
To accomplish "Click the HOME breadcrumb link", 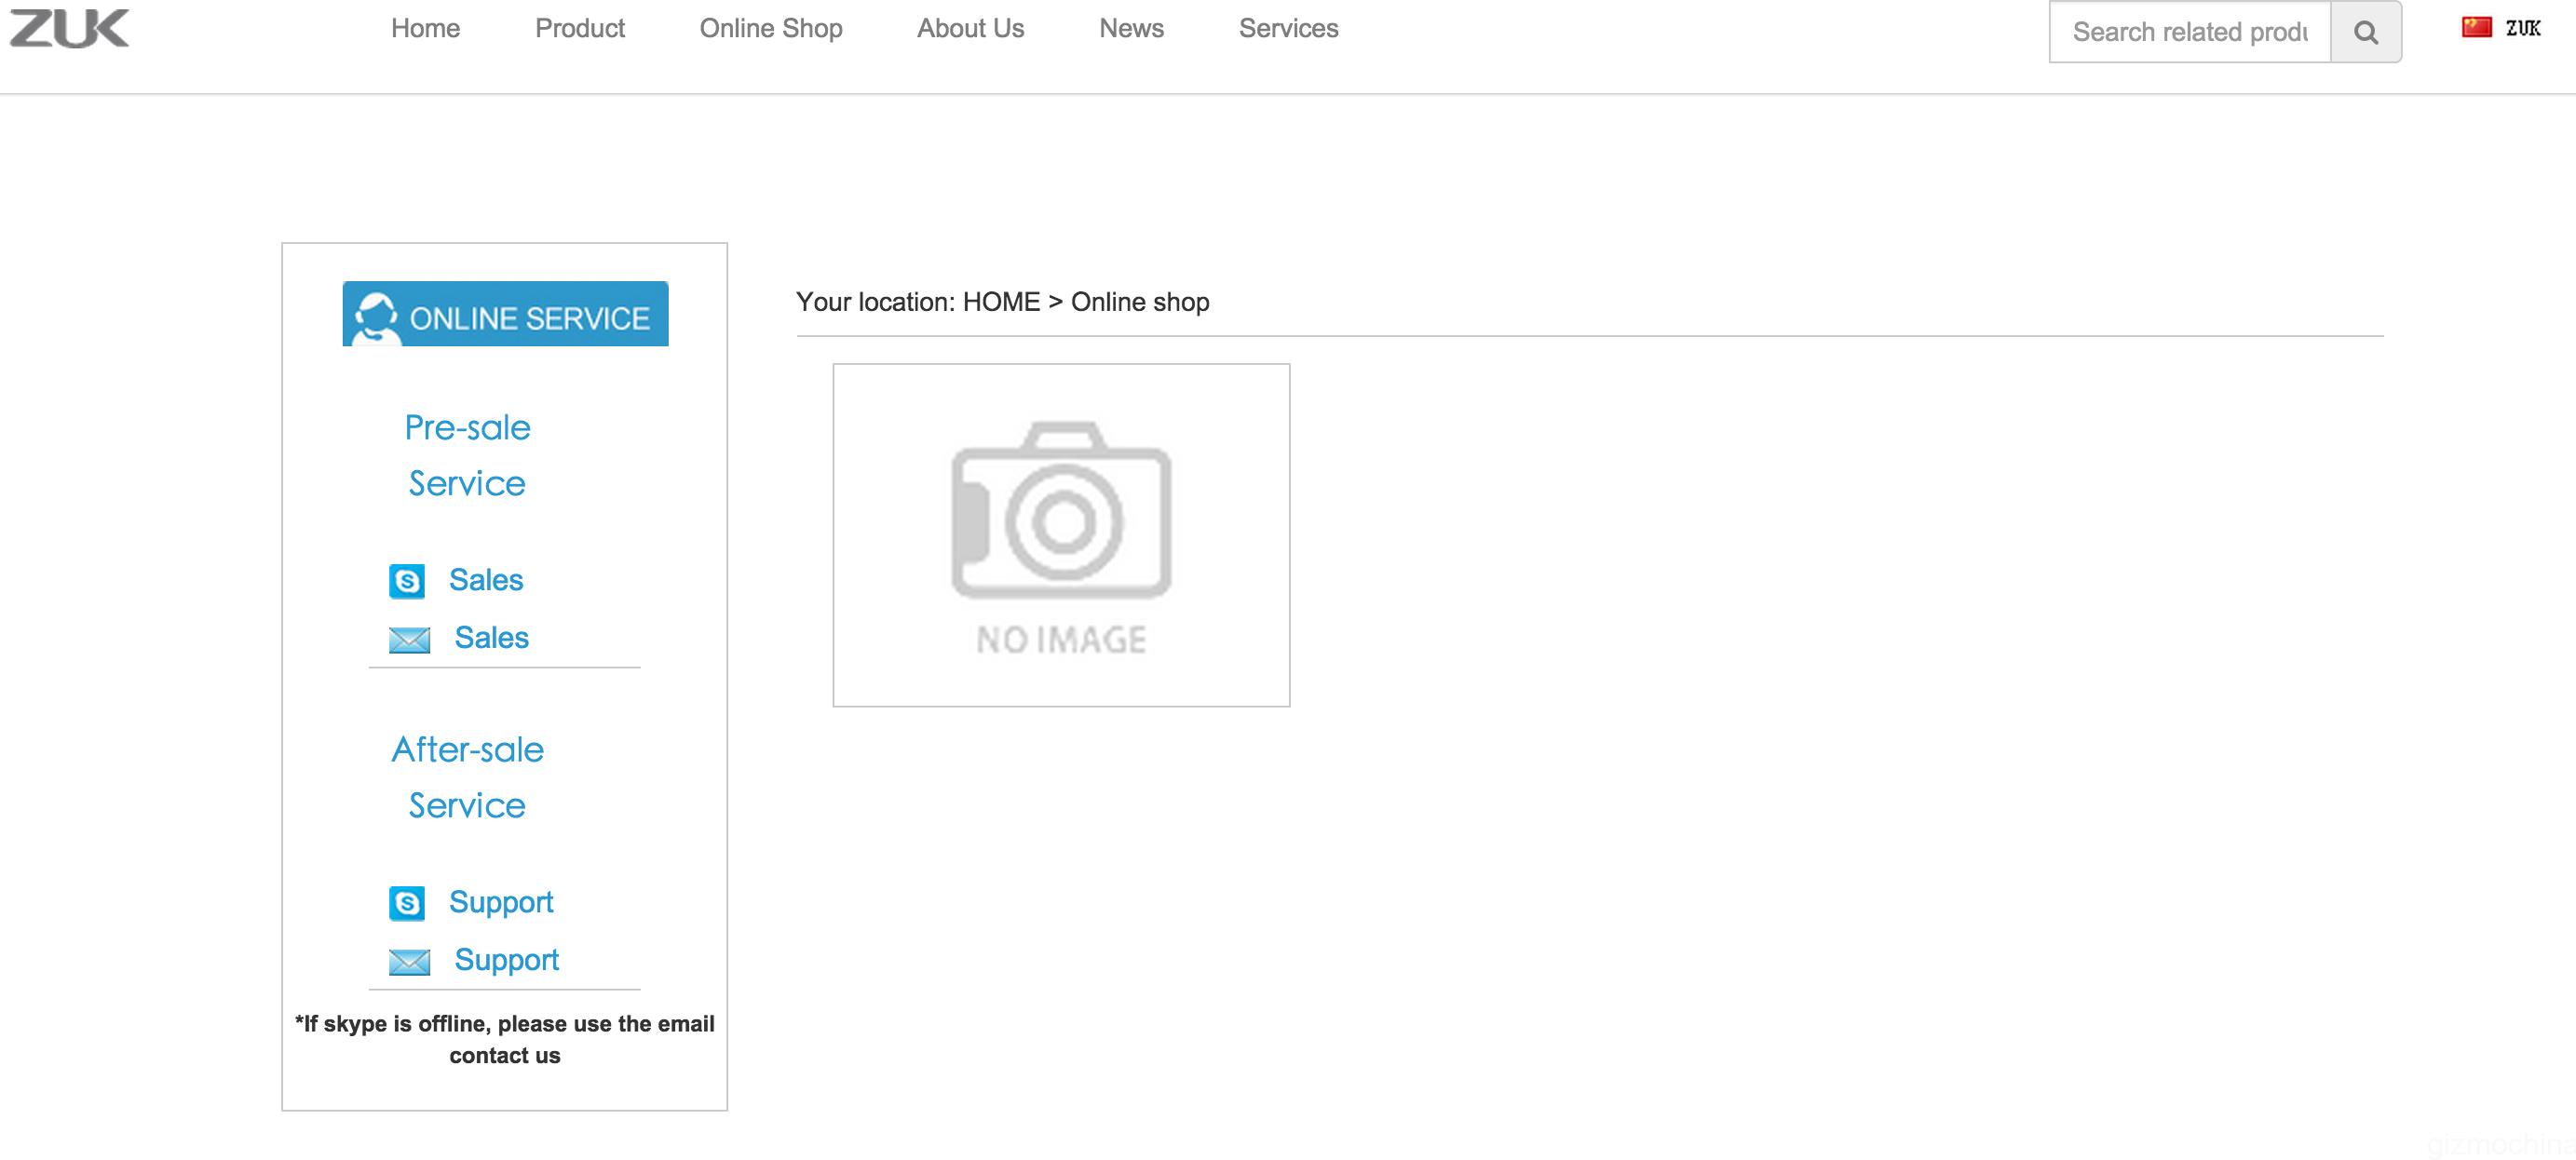I will tap(1001, 301).
